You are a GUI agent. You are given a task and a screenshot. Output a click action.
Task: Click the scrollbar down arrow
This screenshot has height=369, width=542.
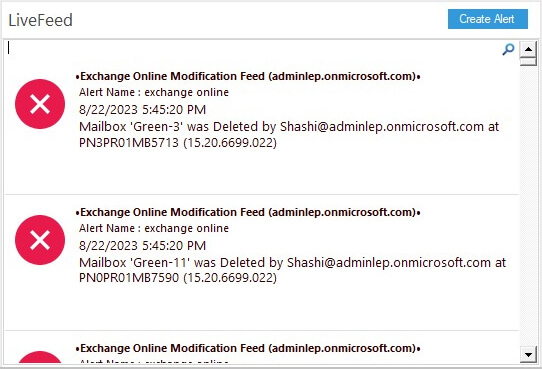[x=528, y=354]
